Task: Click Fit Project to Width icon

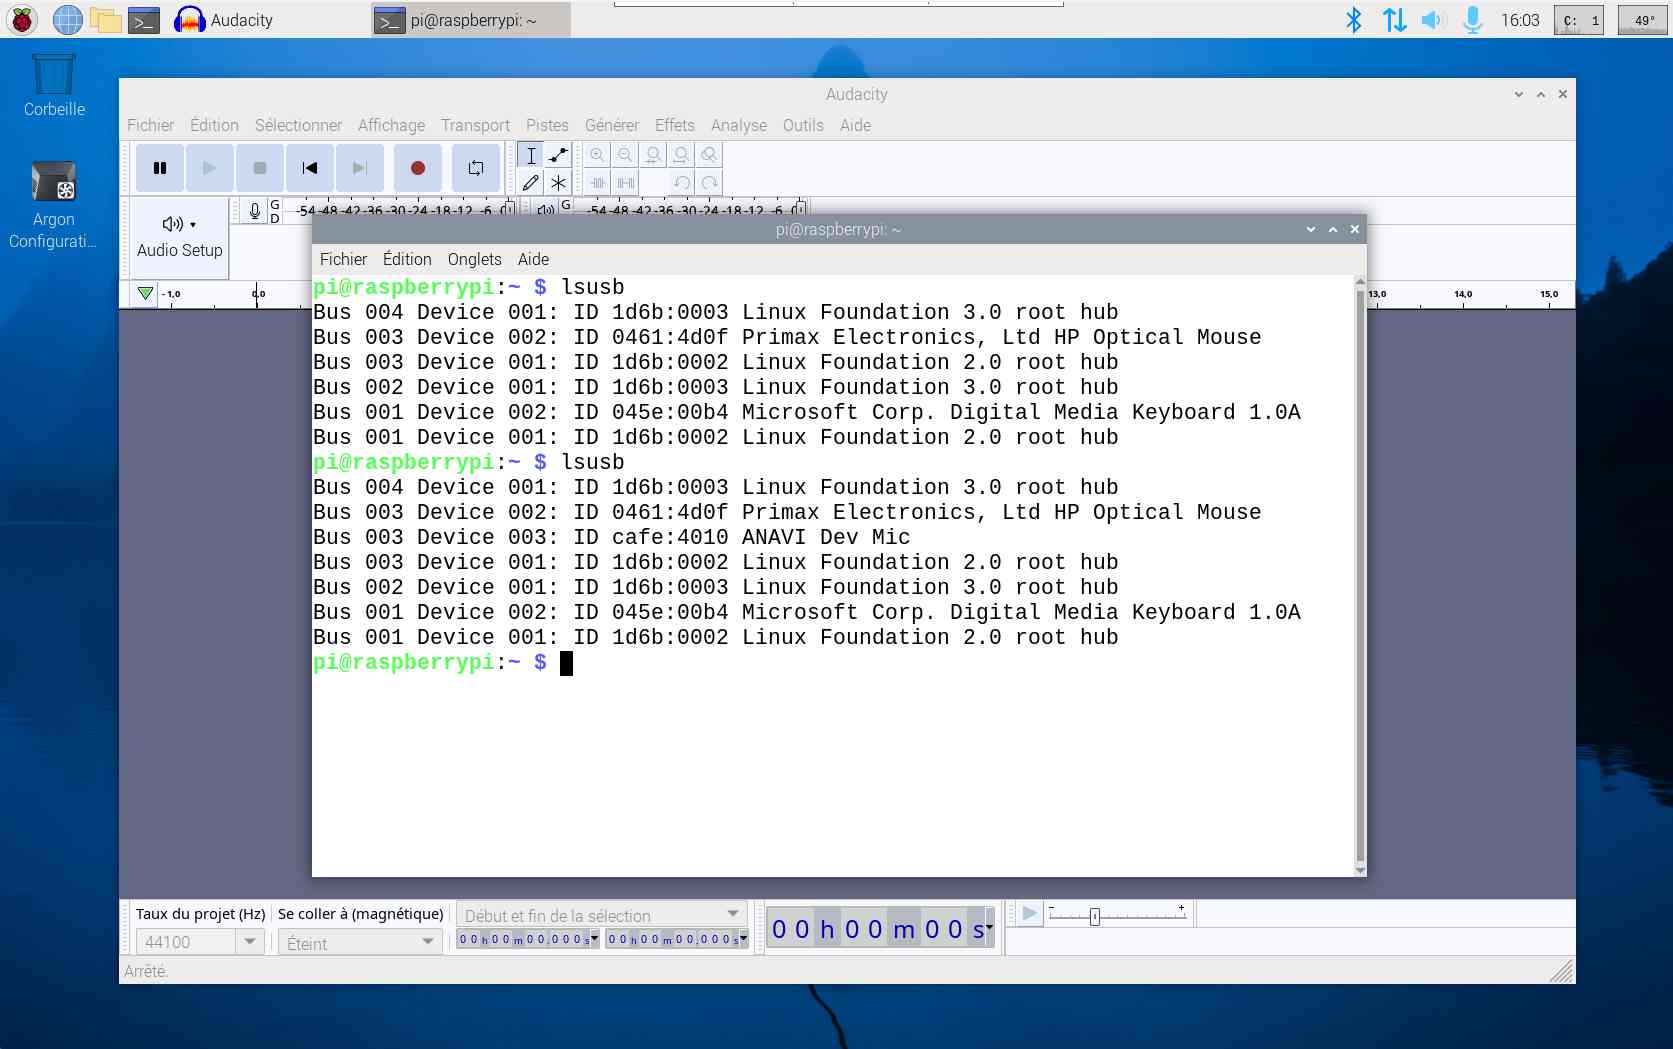Action: coord(681,155)
